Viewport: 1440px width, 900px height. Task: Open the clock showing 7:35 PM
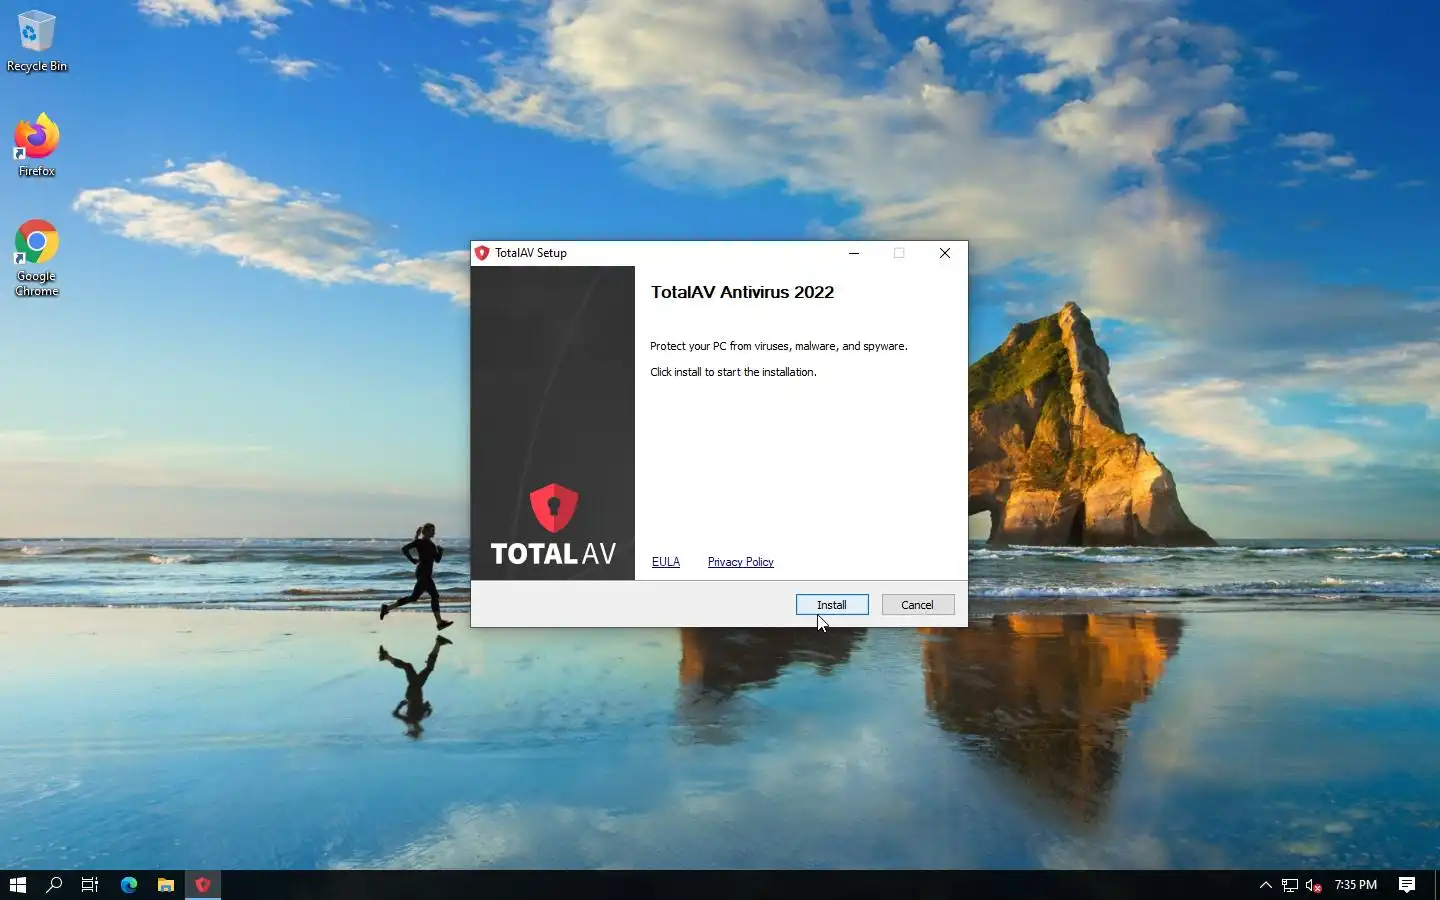click(x=1356, y=885)
